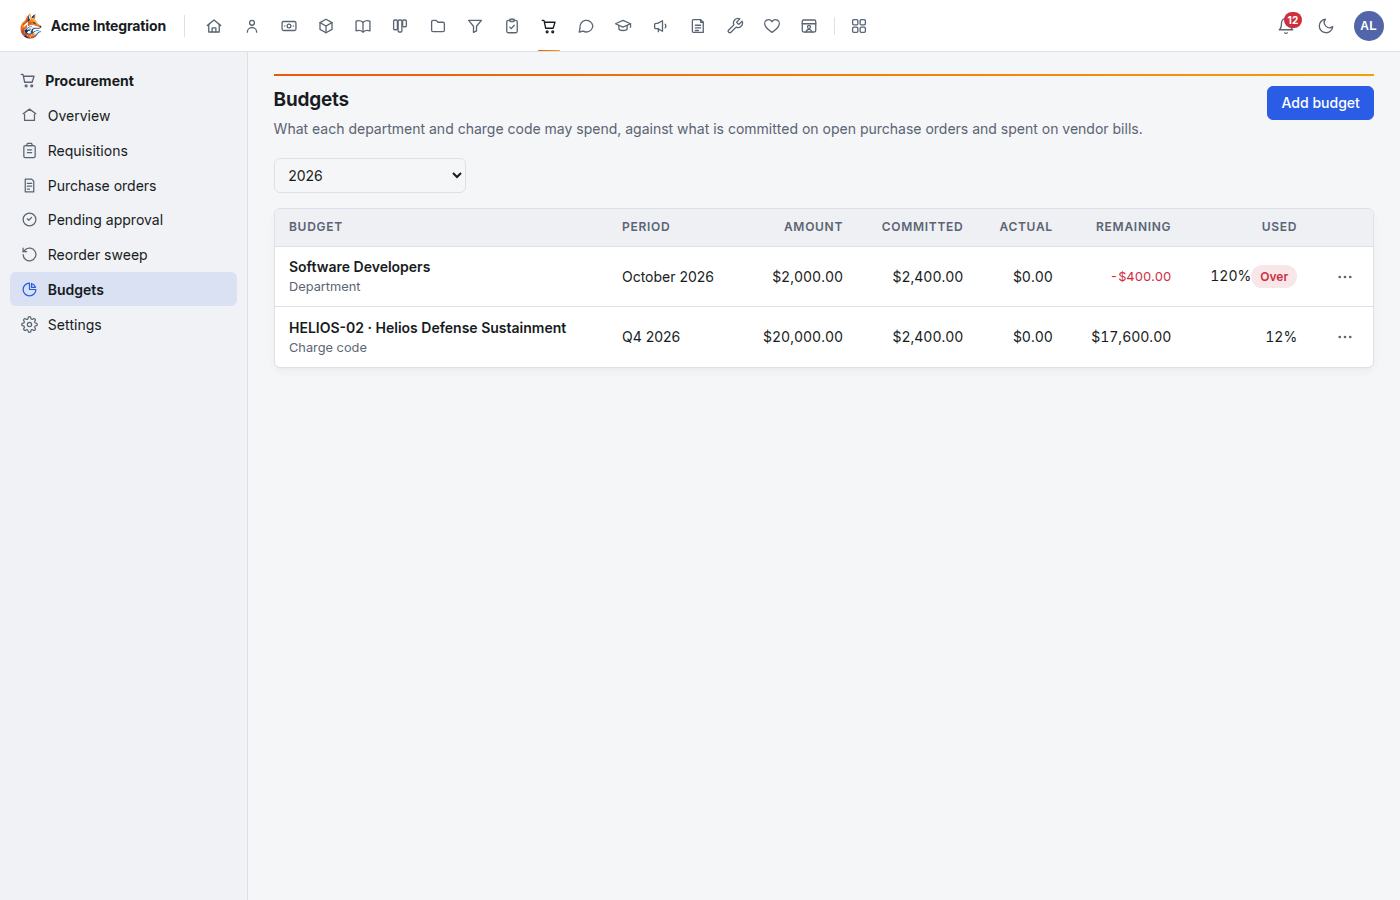
Task: Open the clipboard-check icon module
Action: [512, 26]
